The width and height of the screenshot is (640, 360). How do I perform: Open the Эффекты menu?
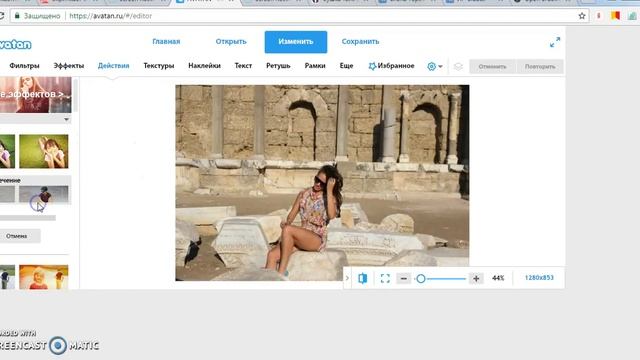click(x=69, y=66)
